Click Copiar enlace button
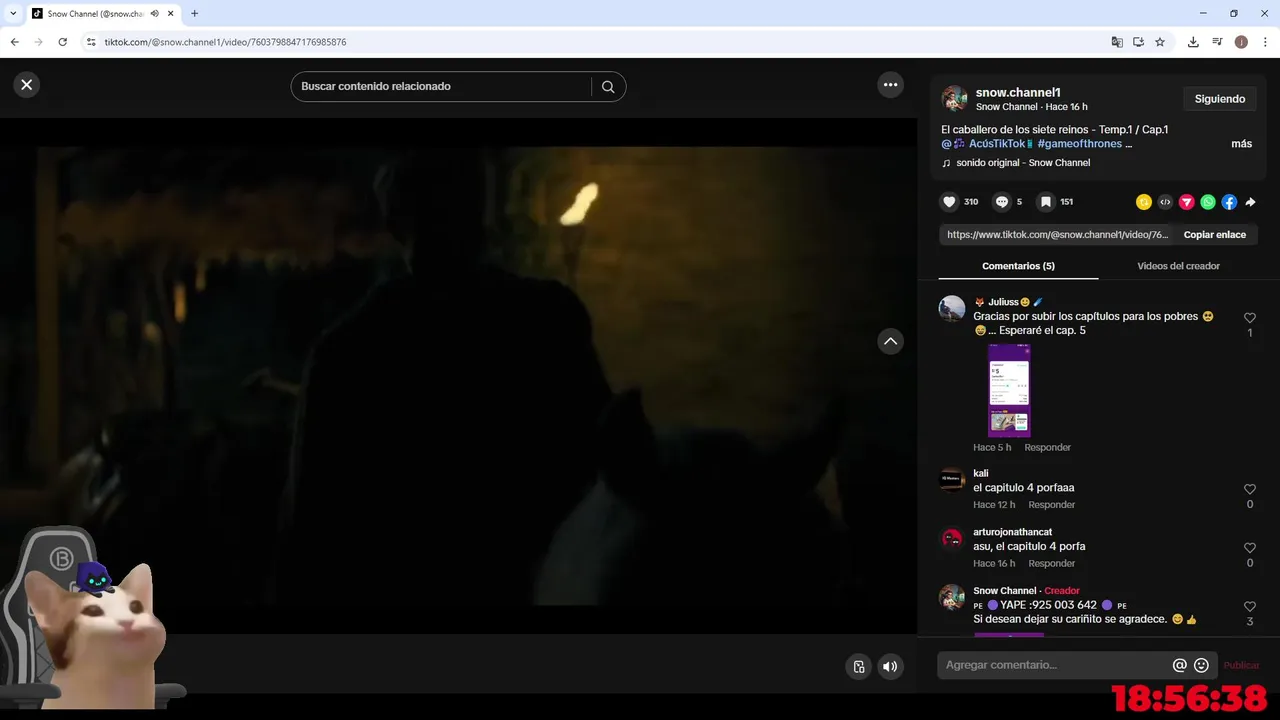The height and width of the screenshot is (720, 1280). (x=1215, y=235)
